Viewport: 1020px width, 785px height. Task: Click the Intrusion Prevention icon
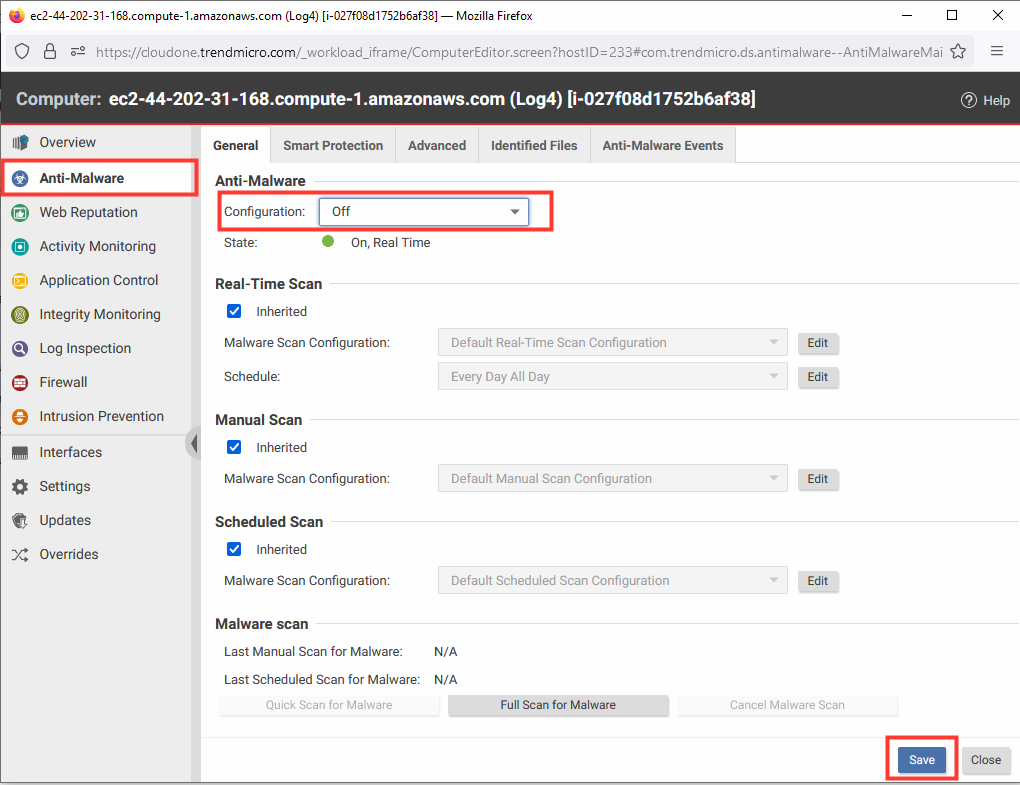[20, 416]
